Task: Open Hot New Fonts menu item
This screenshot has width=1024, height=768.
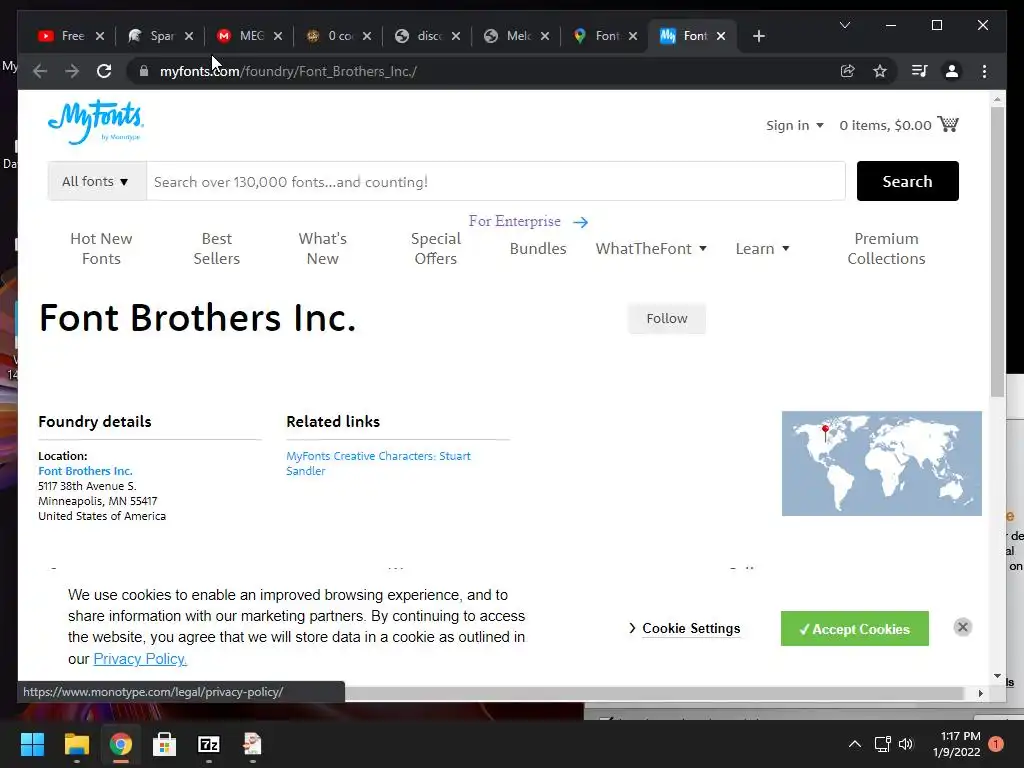Action: point(101,249)
